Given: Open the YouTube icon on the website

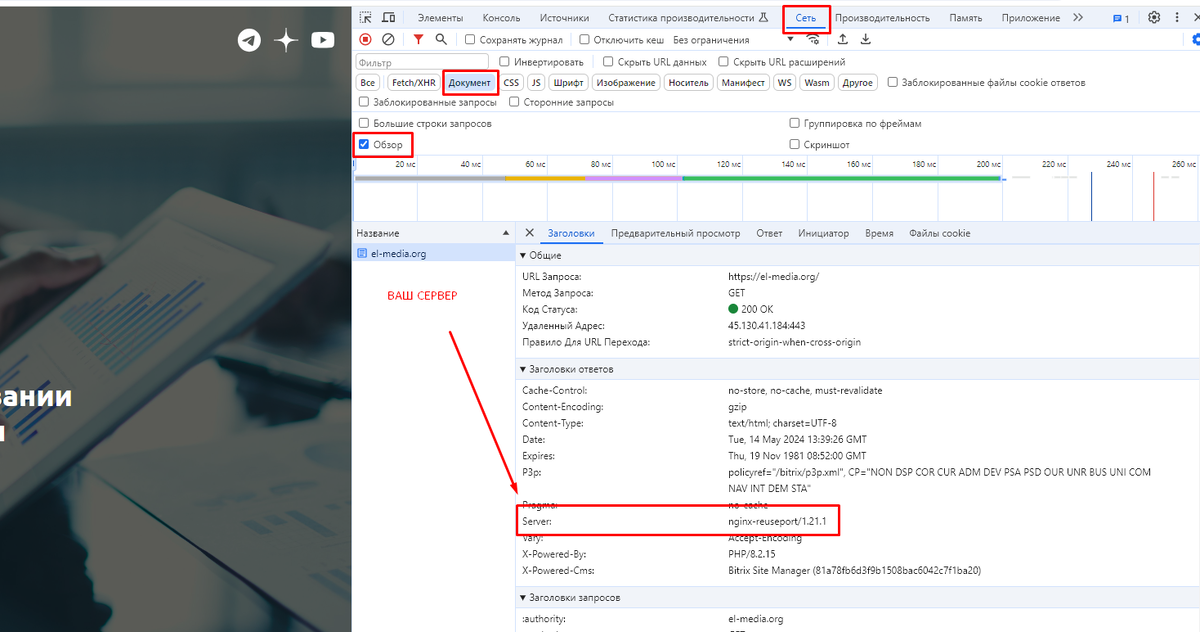Looking at the screenshot, I should click(x=323, y=40).
